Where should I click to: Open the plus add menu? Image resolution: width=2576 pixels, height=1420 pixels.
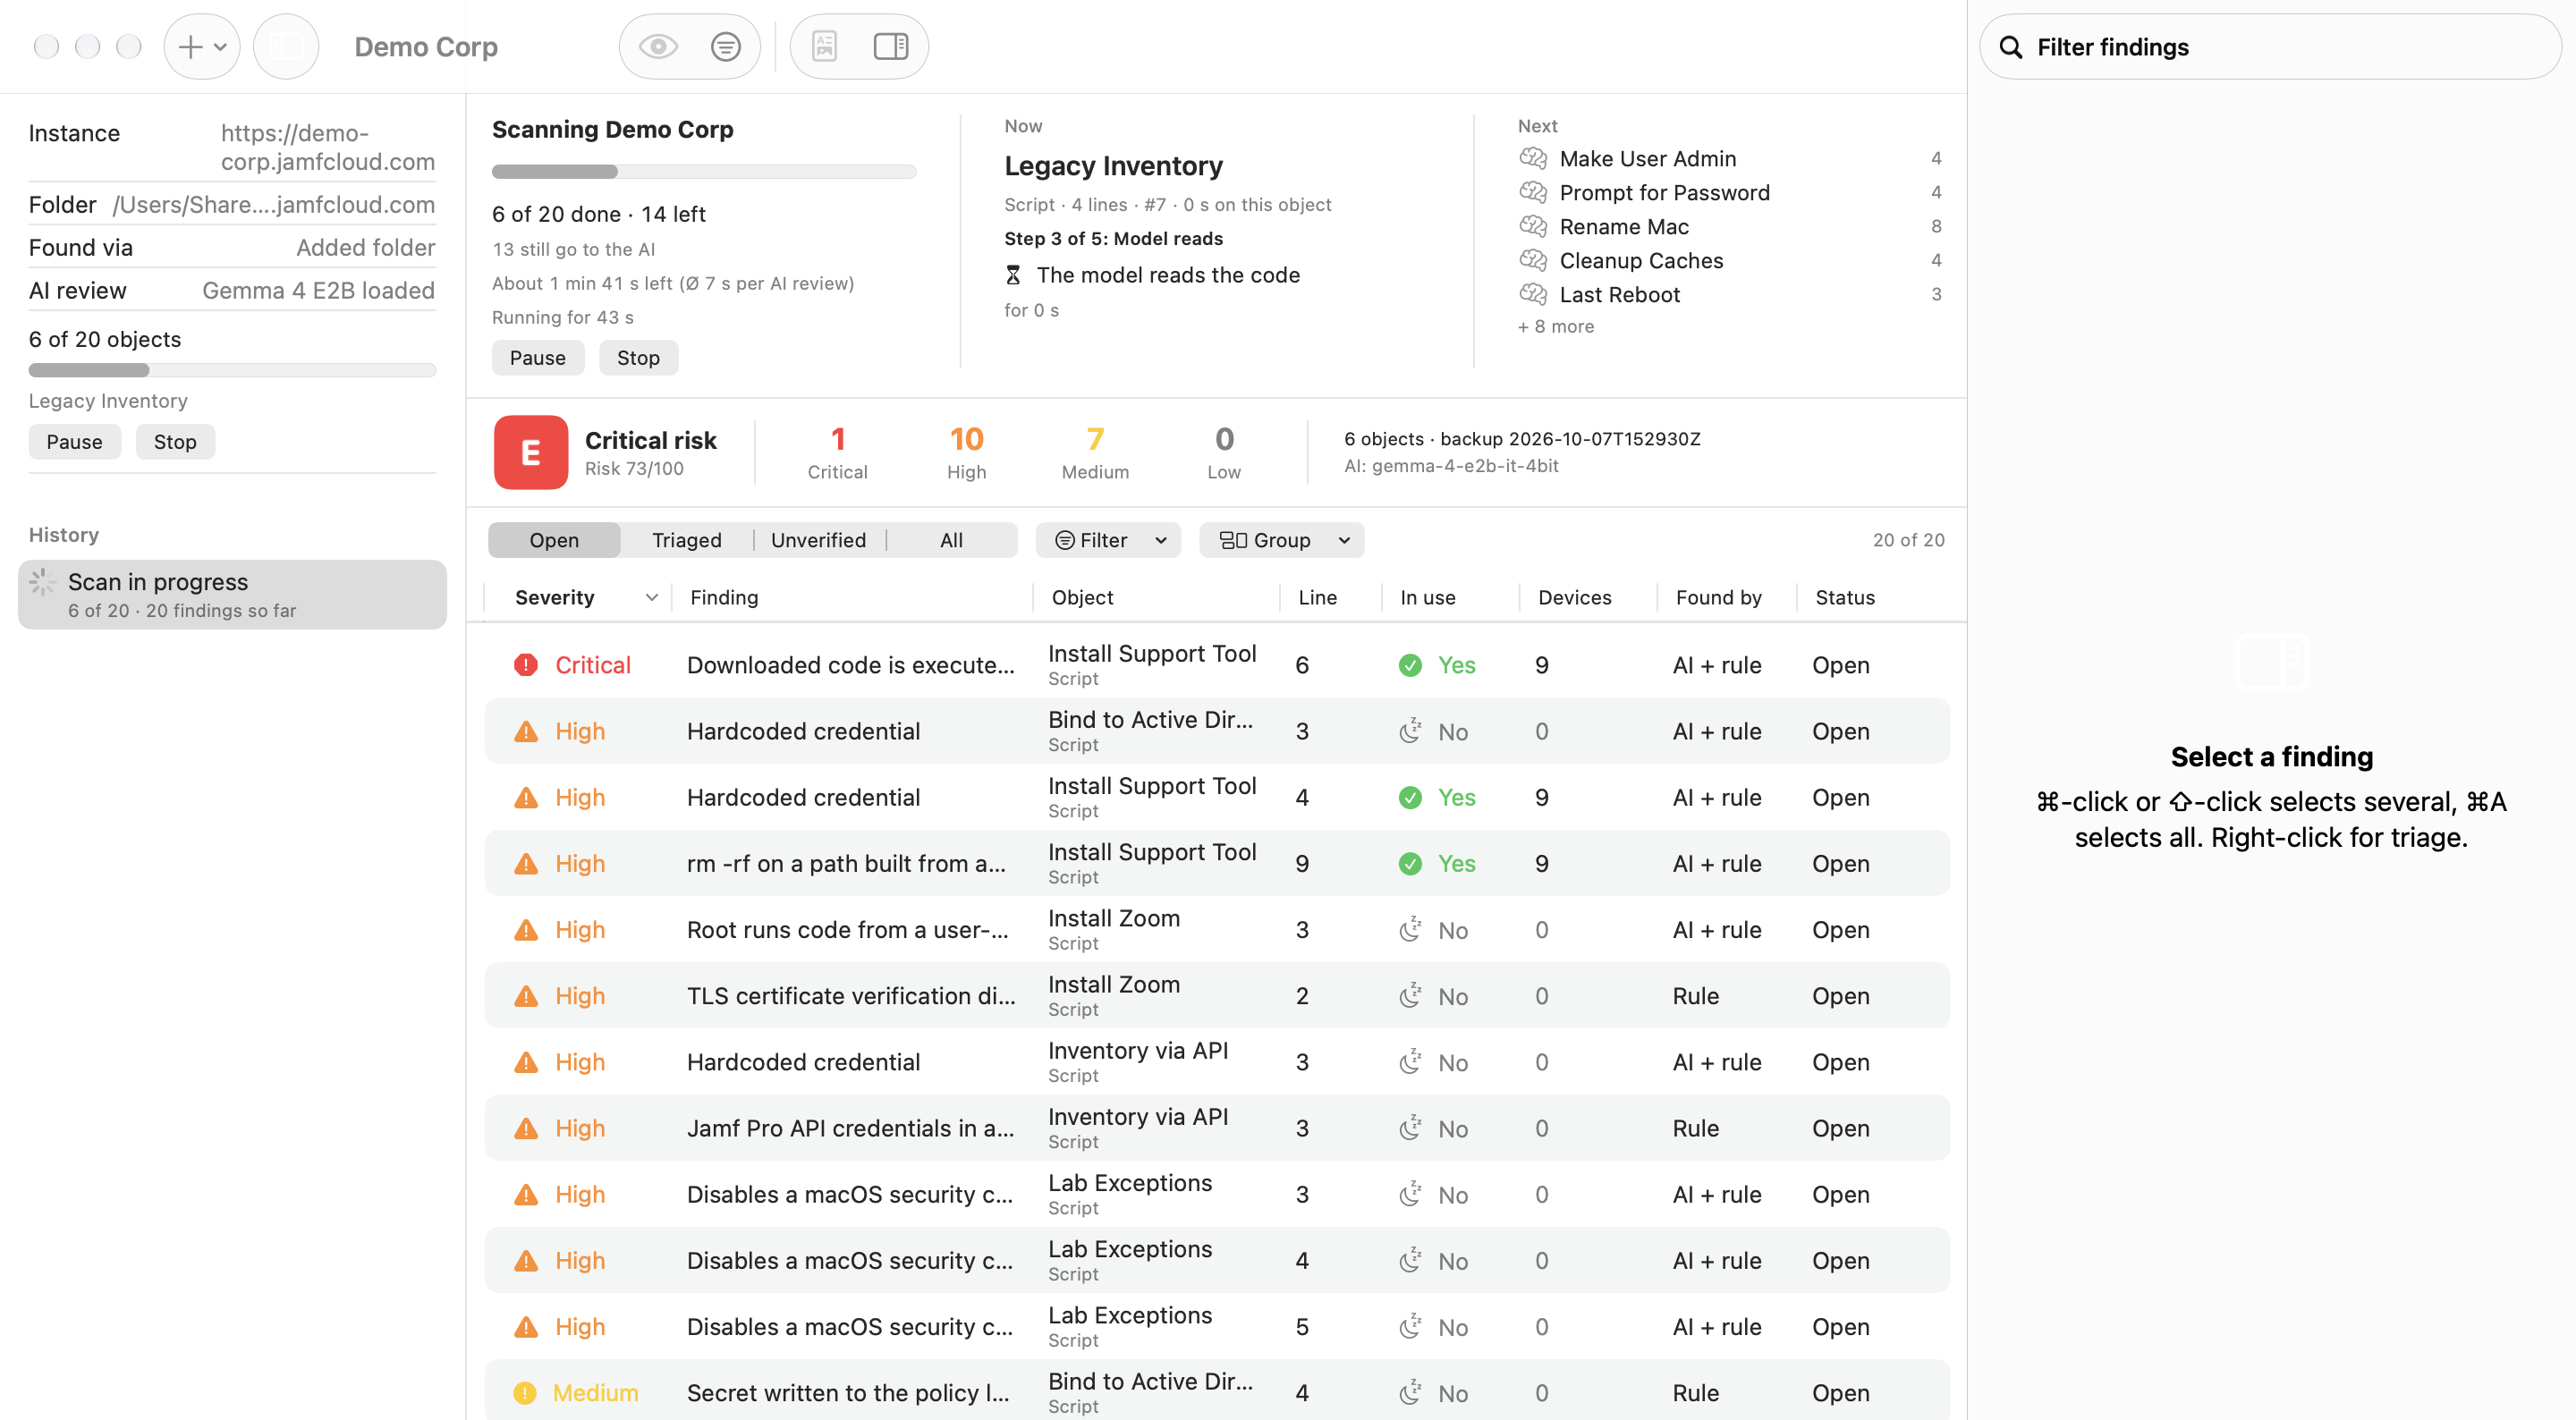(x=202, y=46)
